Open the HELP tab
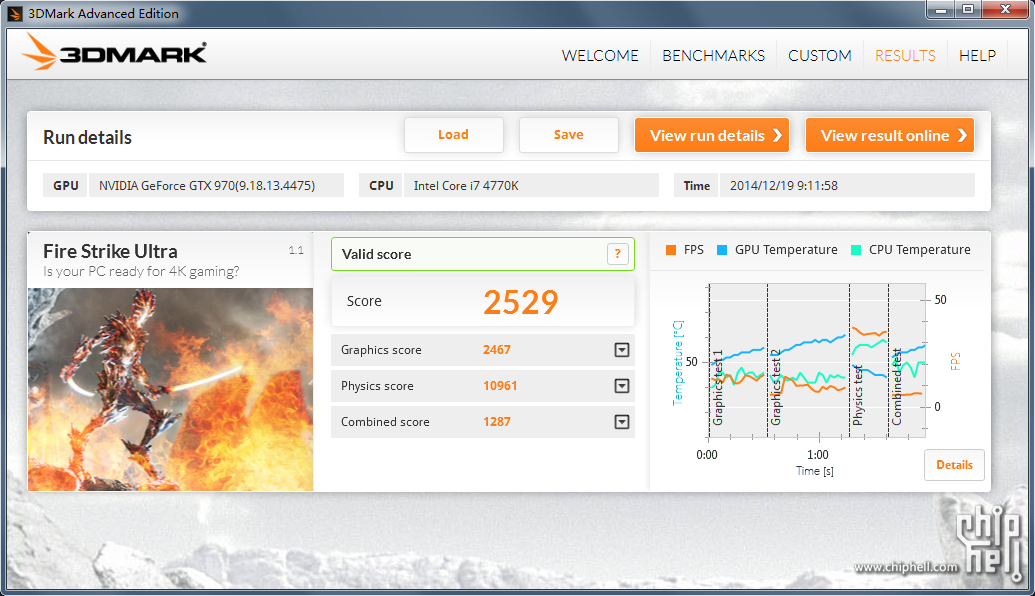The width and height of the screenshot is (1035, 596). click(978, 55)
